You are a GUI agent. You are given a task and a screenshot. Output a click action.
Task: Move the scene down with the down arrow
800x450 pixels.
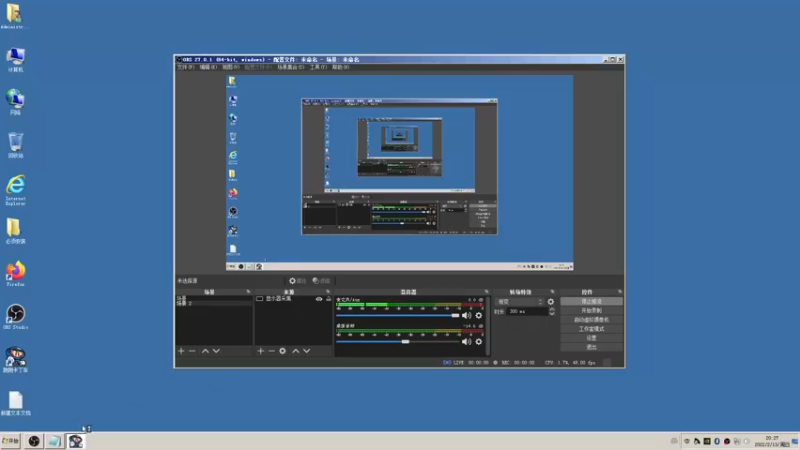pyautogui.click(x=216, y=351)
